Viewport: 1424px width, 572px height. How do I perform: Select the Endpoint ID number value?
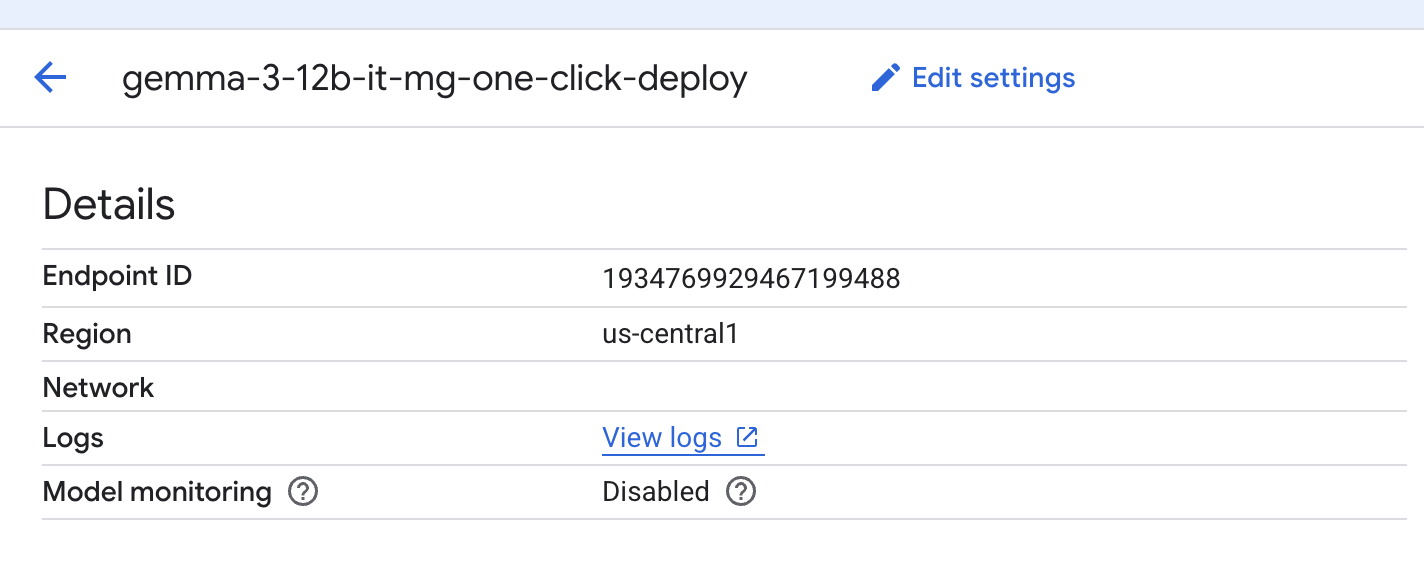(x=751, y=279)
